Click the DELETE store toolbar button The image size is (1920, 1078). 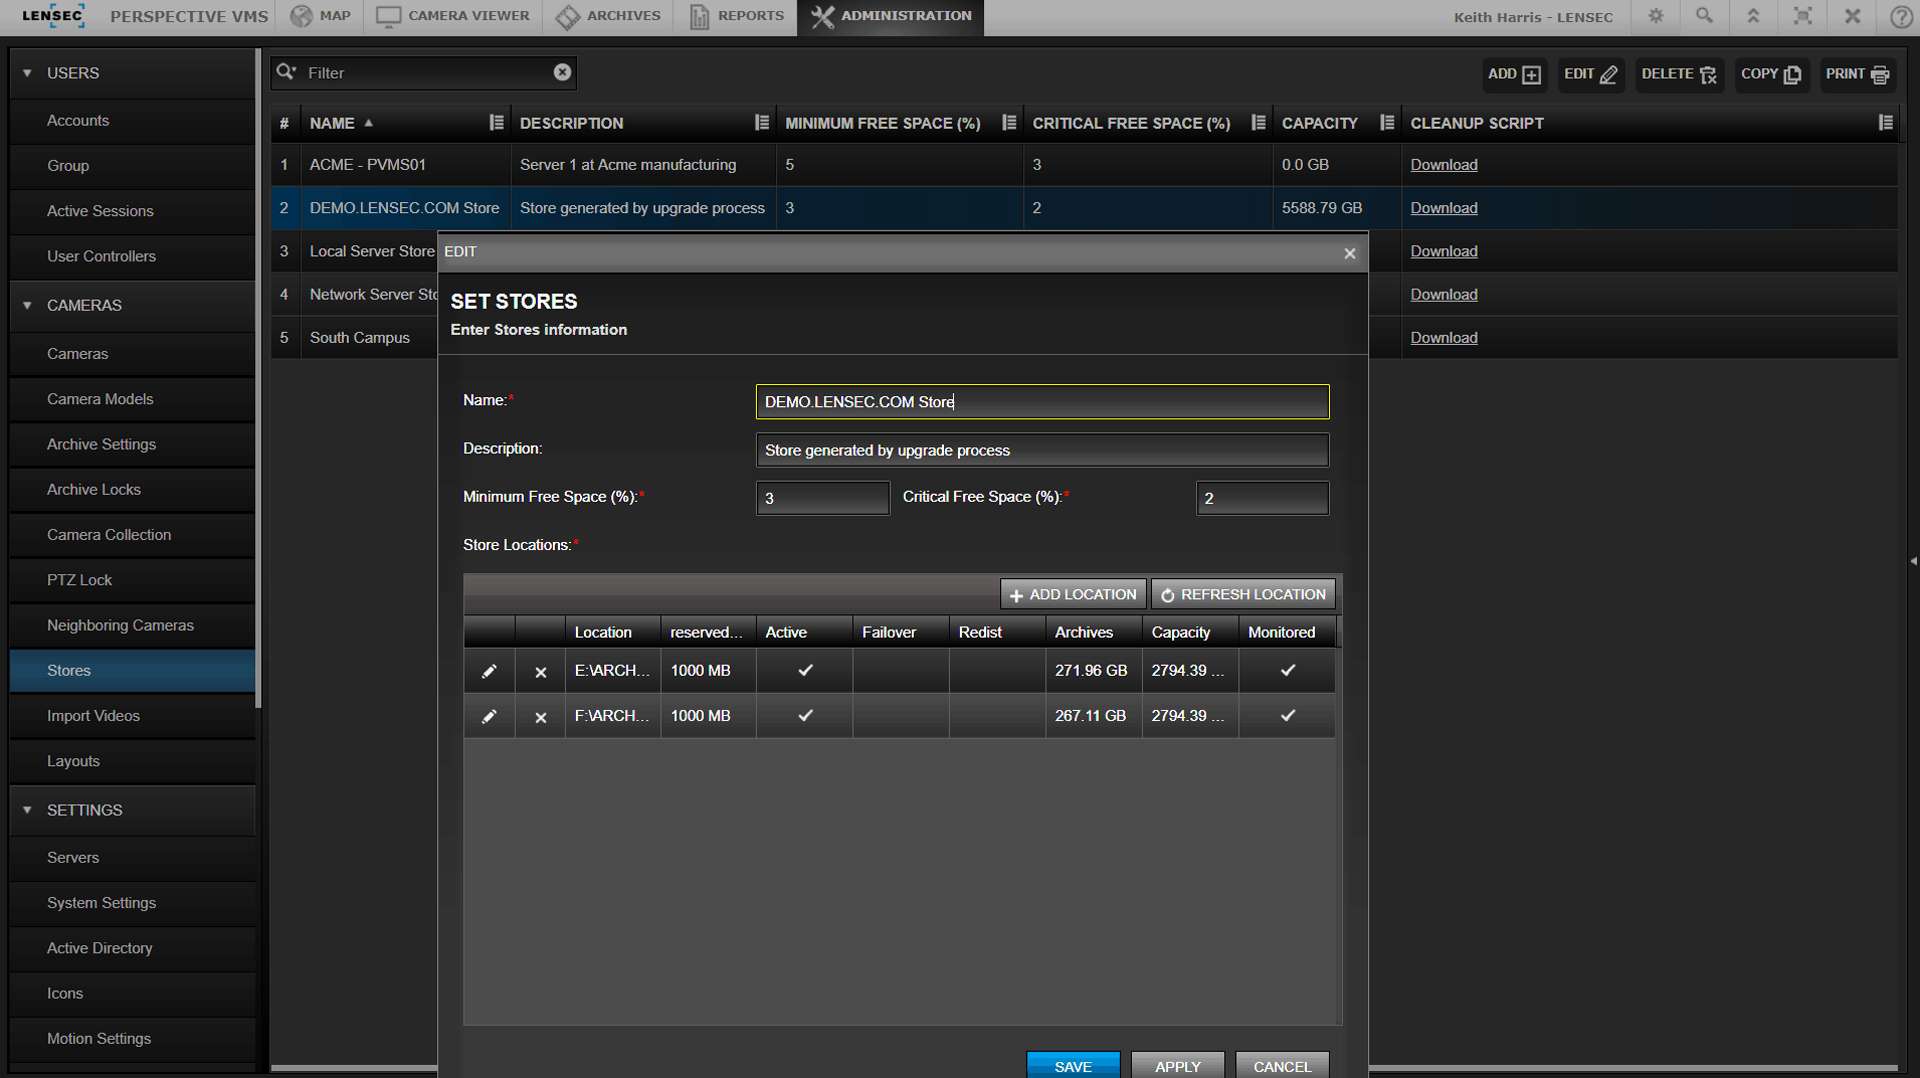(1679, 74)
